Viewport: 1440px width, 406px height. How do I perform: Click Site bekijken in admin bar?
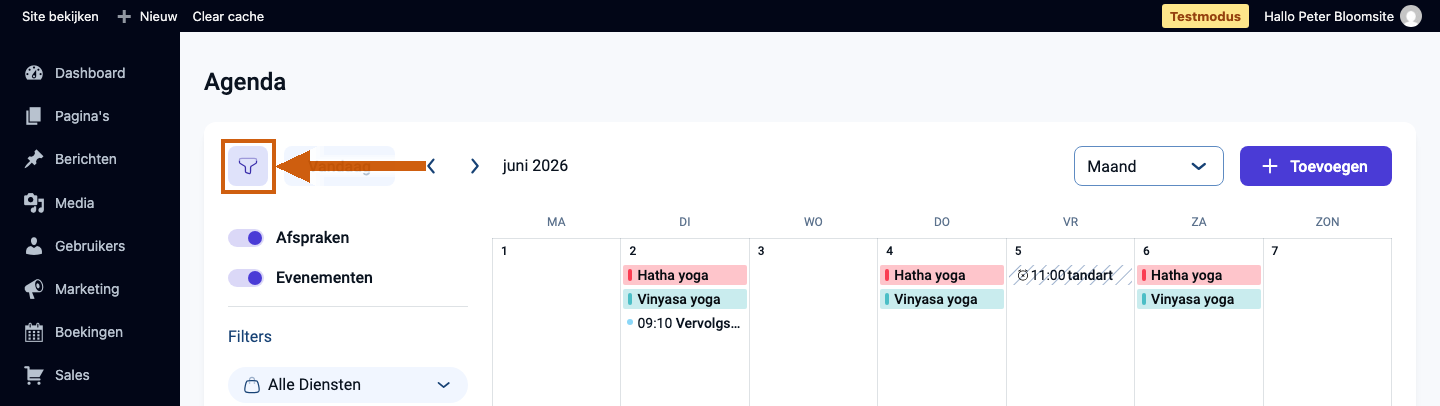[x=60, y=16]
